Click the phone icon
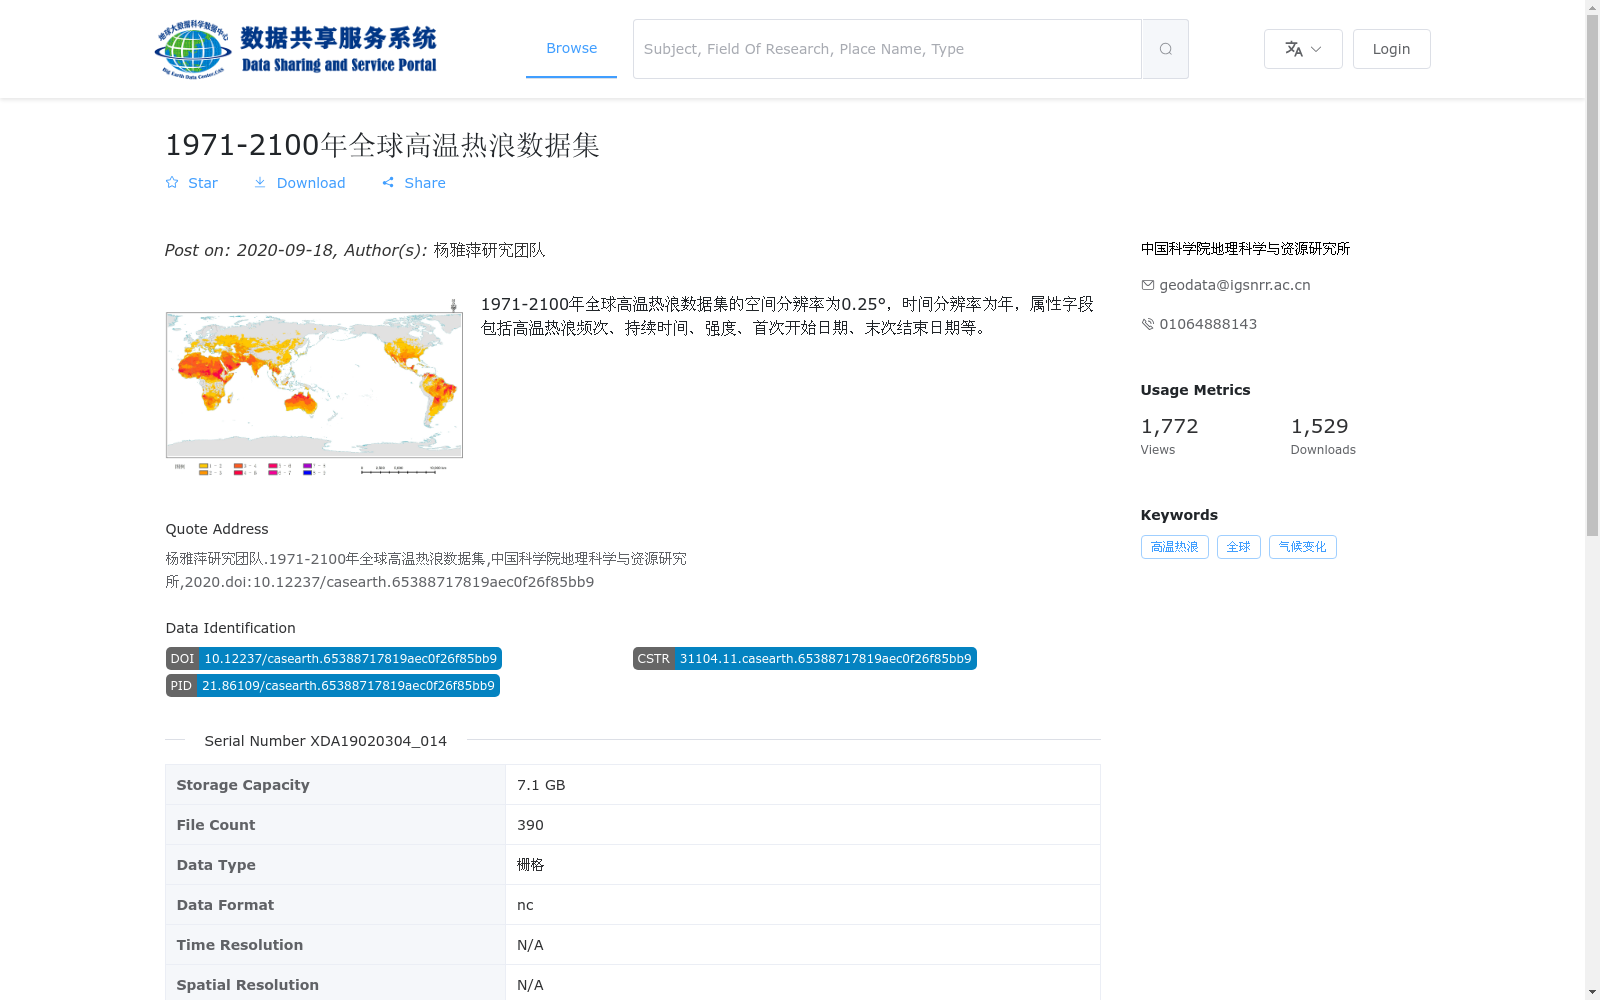The image size is (1600, 1000). (x=1148, y=324)
